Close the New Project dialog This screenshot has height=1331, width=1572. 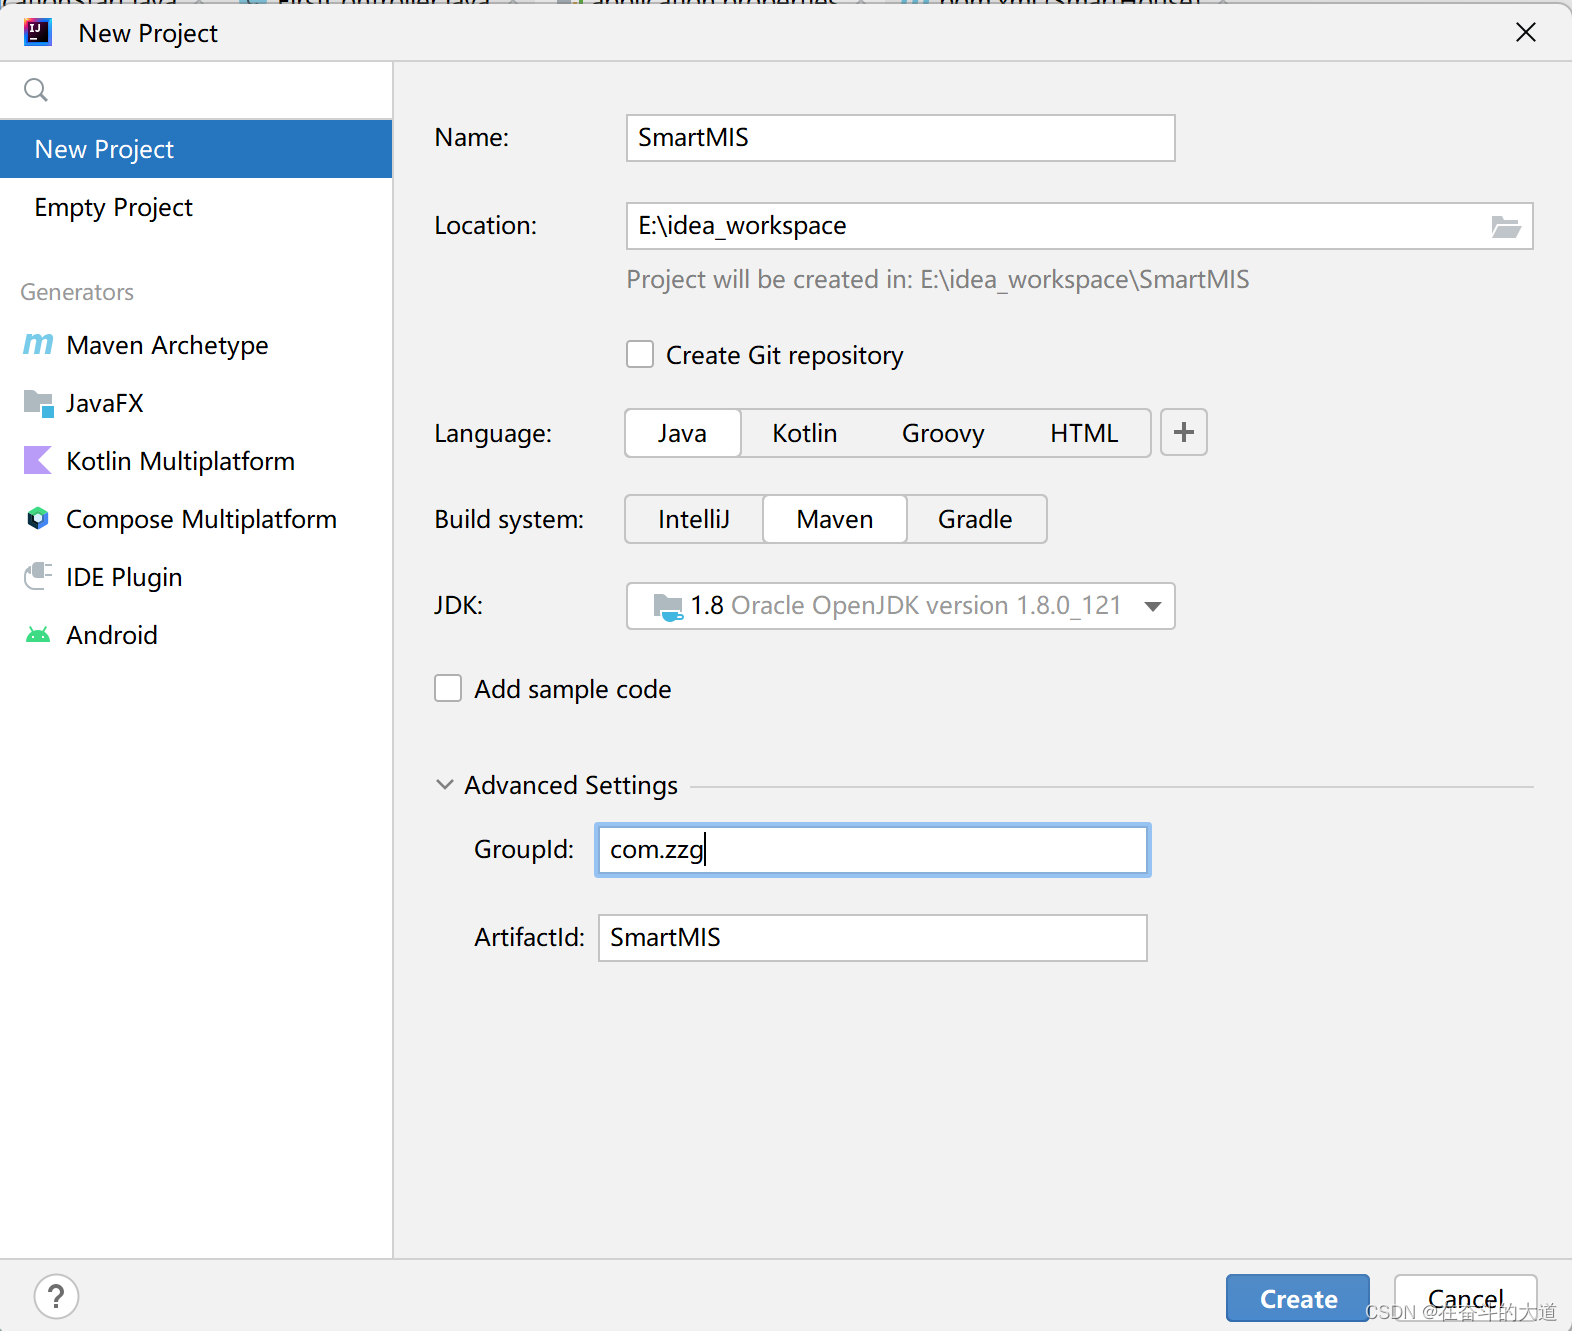pyautogui.click(x=1526, y=32)
